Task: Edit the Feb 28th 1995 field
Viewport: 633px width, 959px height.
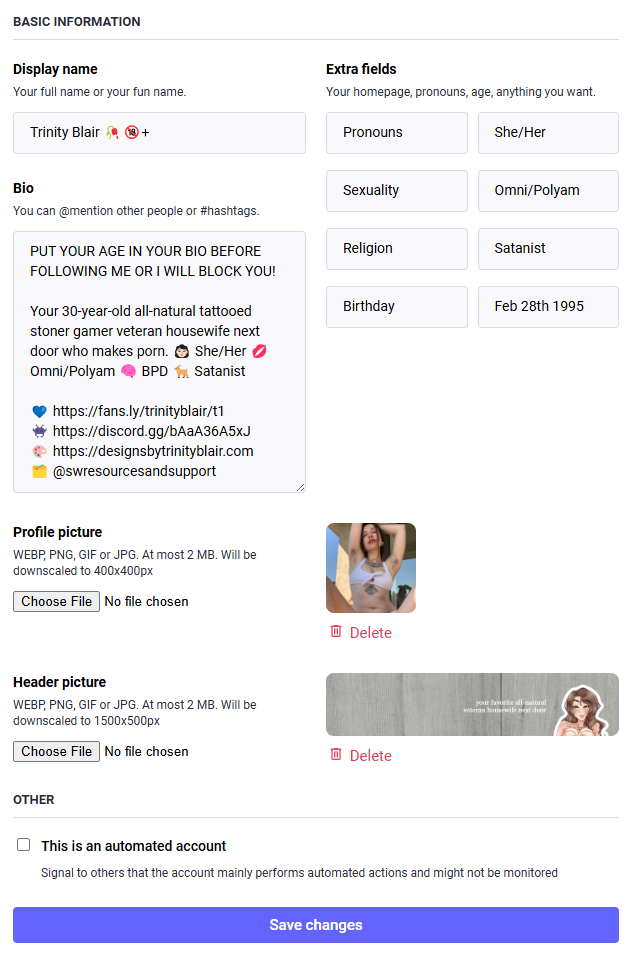Action: pyautogui.click(x=548, y=307)
